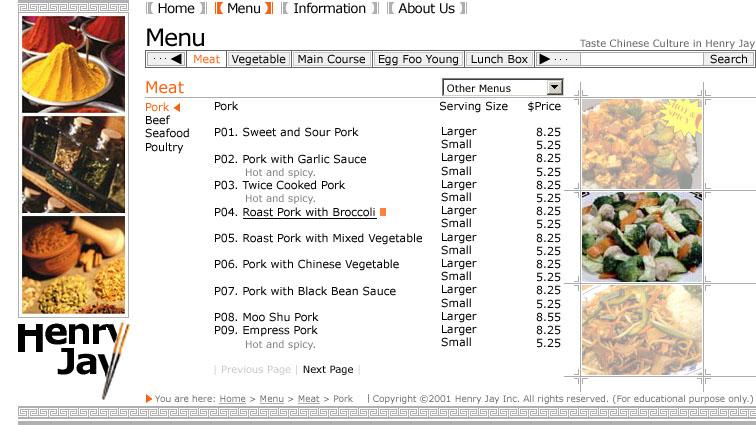The height and width of the screenshot is (425, 756).
Task: Click the orange arrow before You are here
Action: tap(148, 398)
